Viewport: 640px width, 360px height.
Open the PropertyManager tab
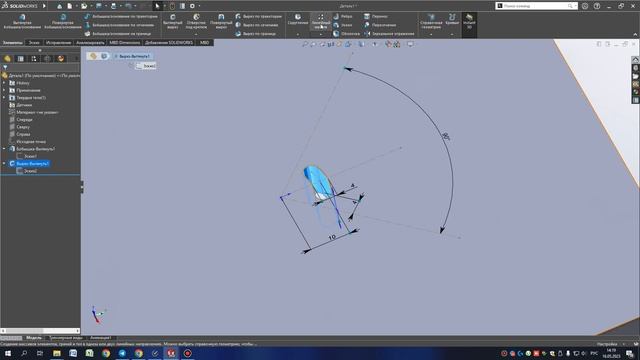(x=20, y=59)
